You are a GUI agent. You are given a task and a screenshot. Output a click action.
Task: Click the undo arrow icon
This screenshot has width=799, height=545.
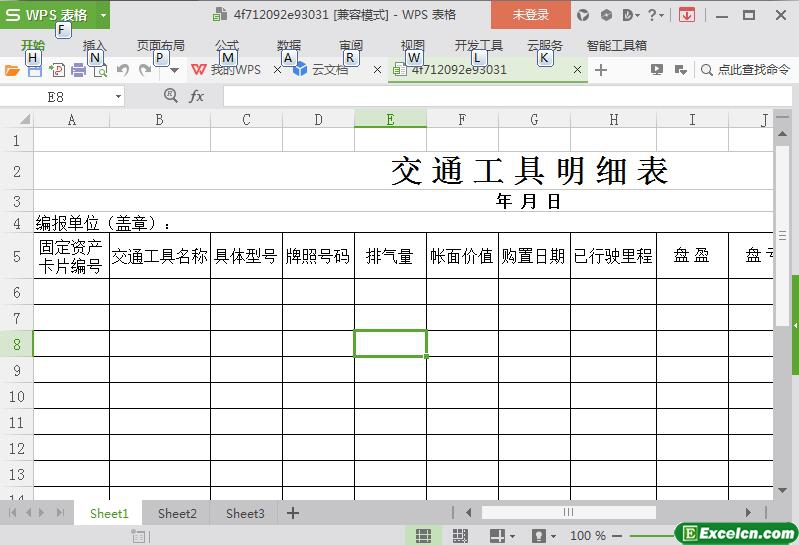coord(122,70)
